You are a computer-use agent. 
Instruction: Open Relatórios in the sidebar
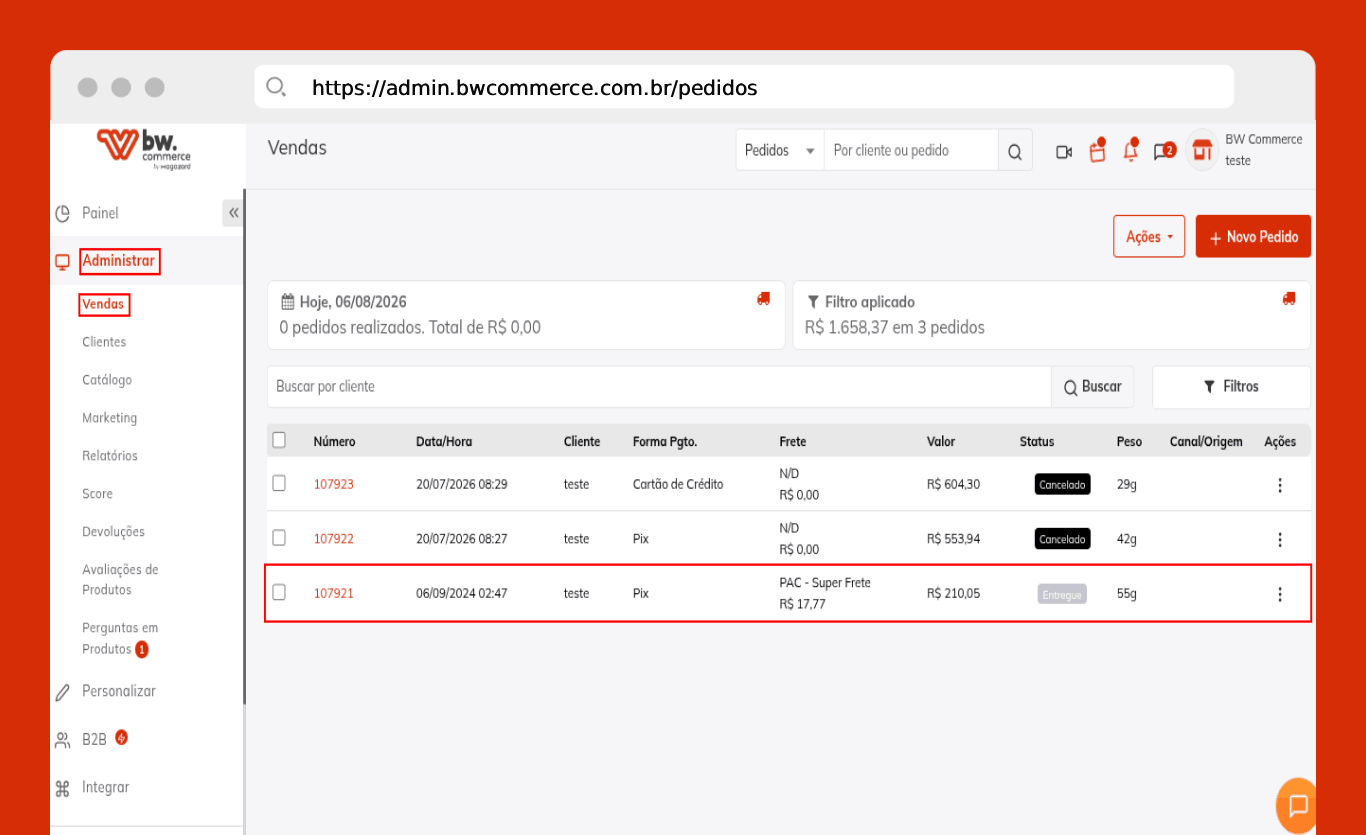pos(110,456)
